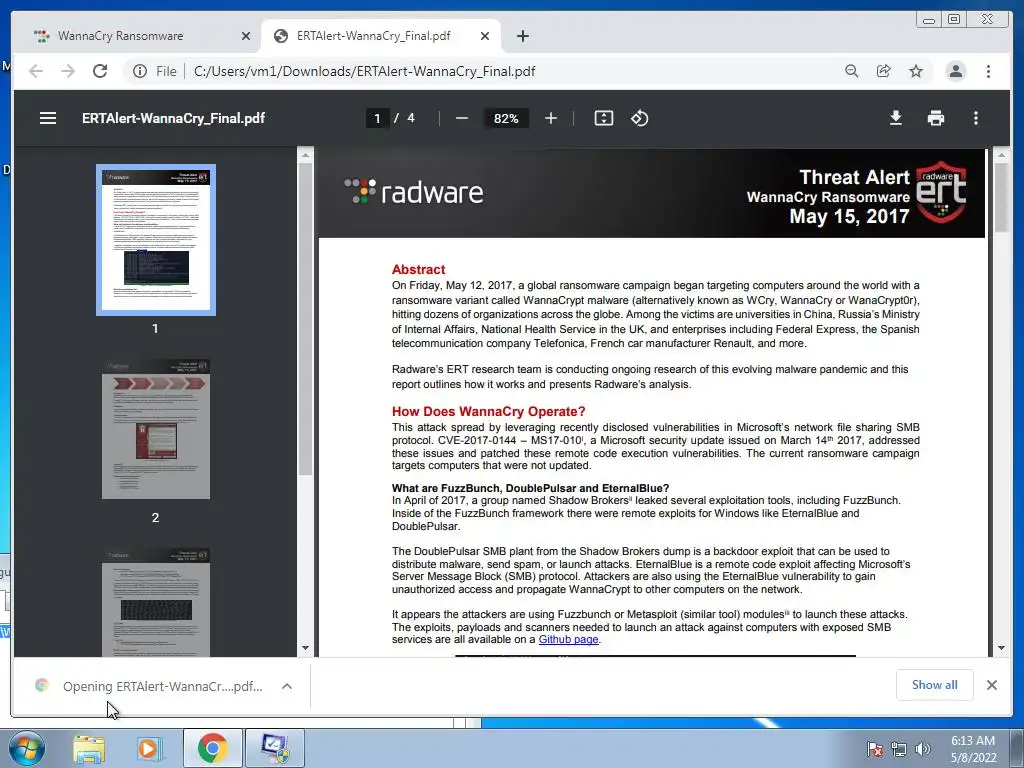Print the PDF document
The image size is (1024, 768).
[935, 118]
